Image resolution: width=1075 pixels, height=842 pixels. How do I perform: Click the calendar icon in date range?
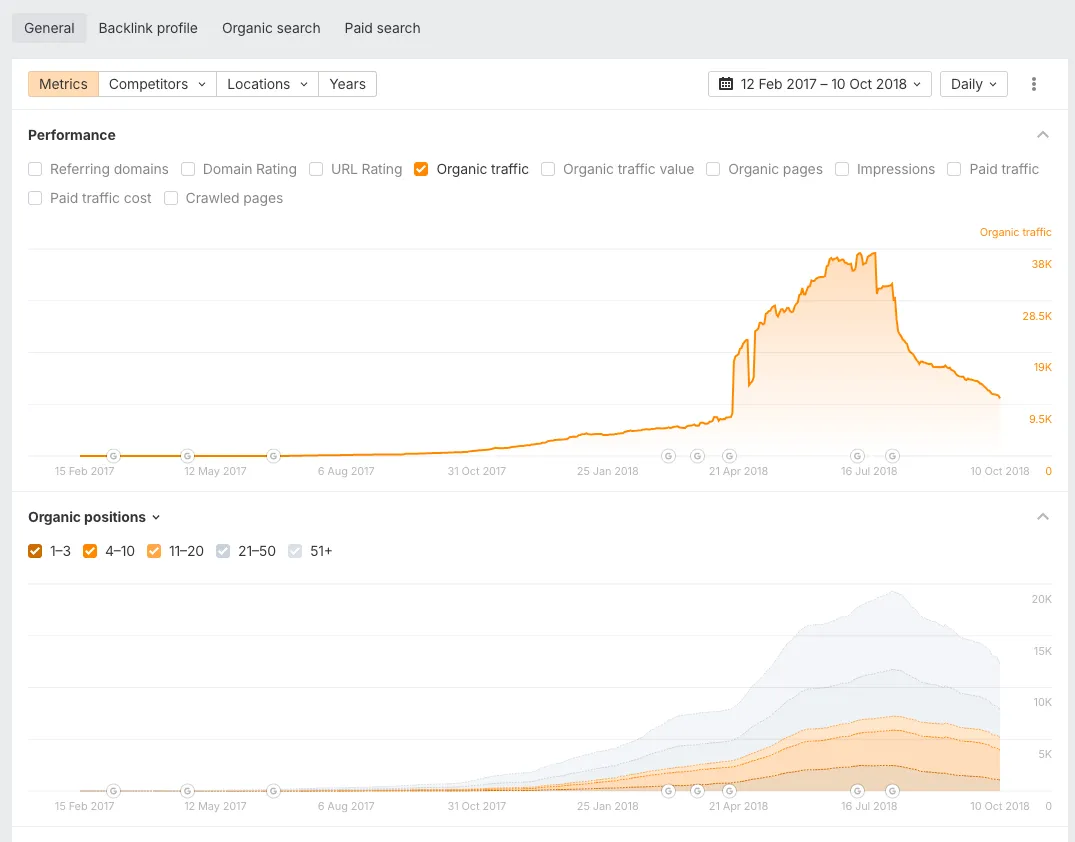coord(725,84)
